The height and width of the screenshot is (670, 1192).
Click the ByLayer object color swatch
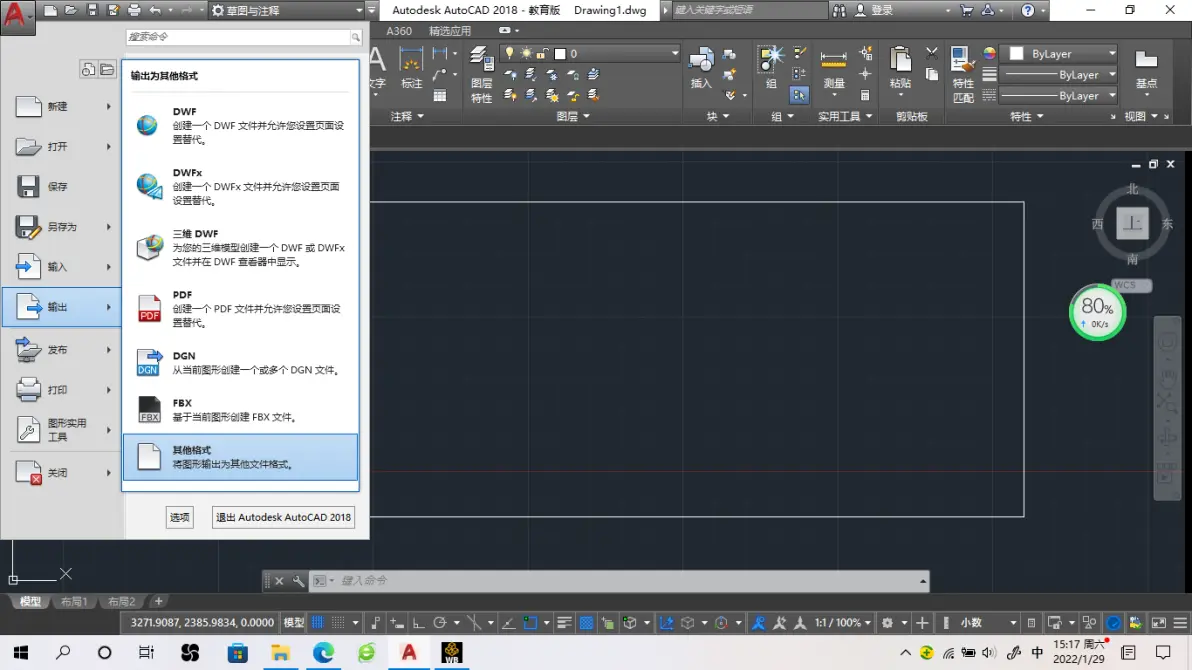click(x=1016, y=54)
